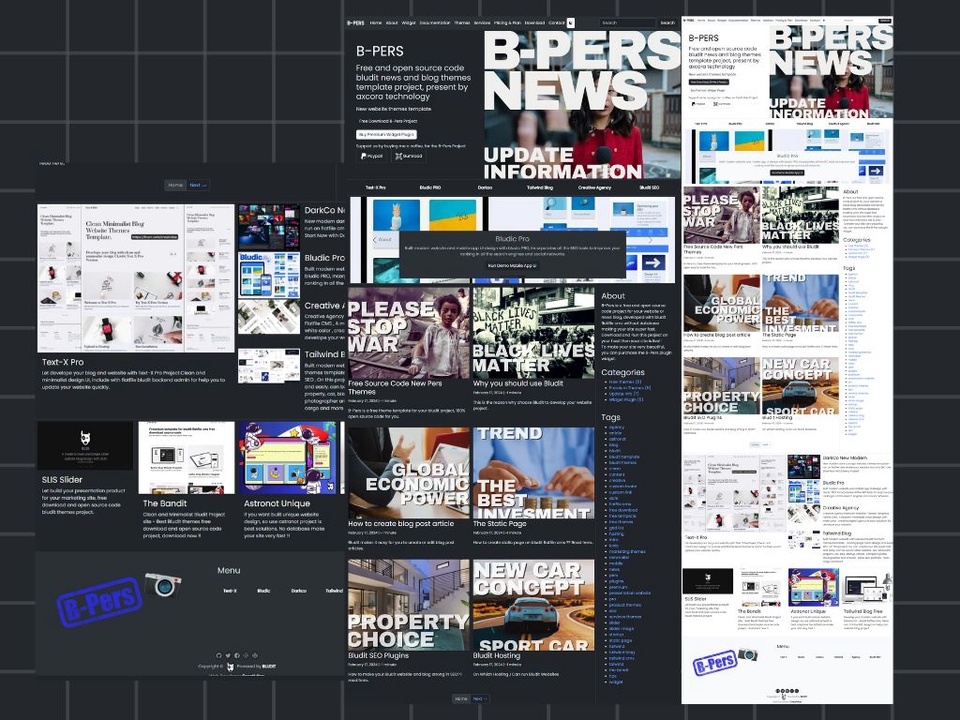This screenshot has height=720, width=960.
Task: Toggle dark mode with the moon icon
Action: [570, 22]
